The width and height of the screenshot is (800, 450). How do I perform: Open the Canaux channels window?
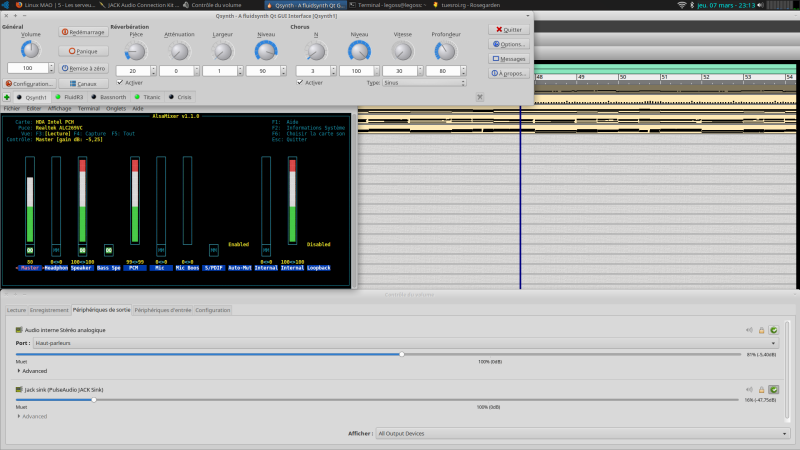pyautogui.click(x=85, y=84)
